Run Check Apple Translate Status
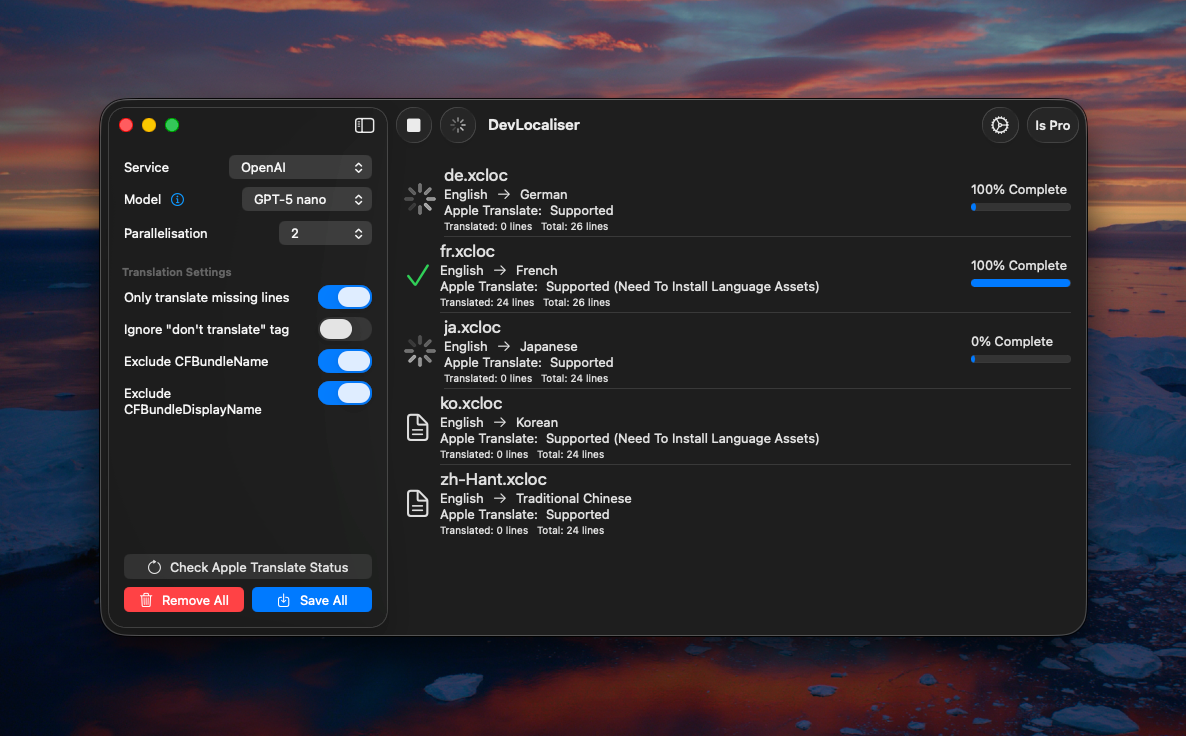1186x736 pixels. pos(247,566)
